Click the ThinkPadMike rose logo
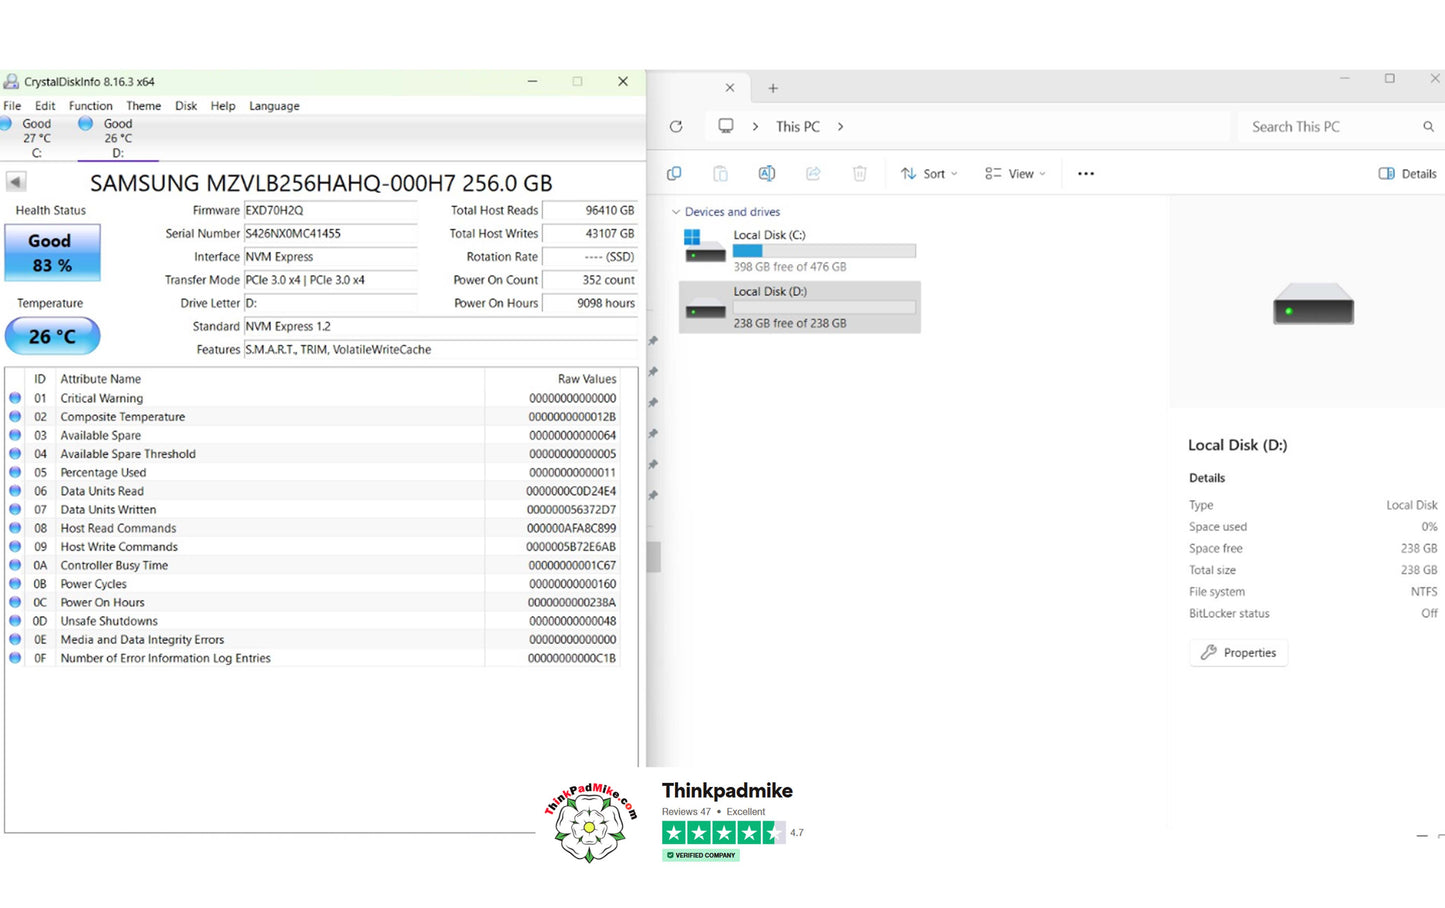Screen dimensions: 1445x908 [590, 823]
